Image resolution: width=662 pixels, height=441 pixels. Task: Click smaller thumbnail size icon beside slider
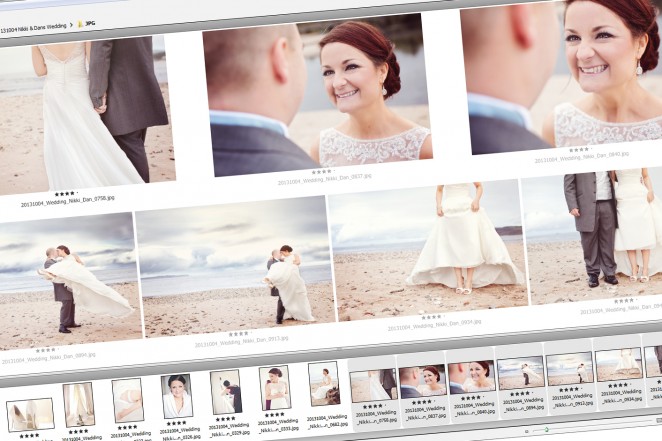click(526, 431)
